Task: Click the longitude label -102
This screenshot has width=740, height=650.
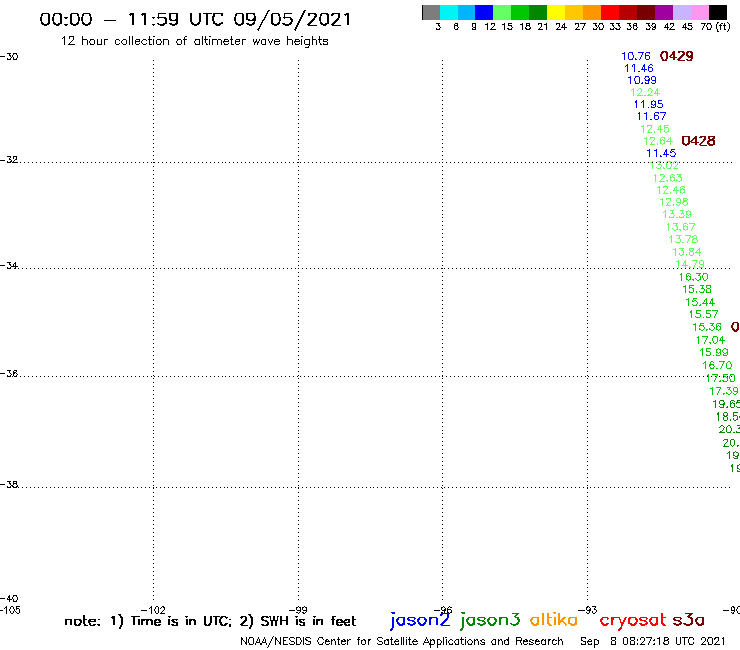Action: [153, 610]
